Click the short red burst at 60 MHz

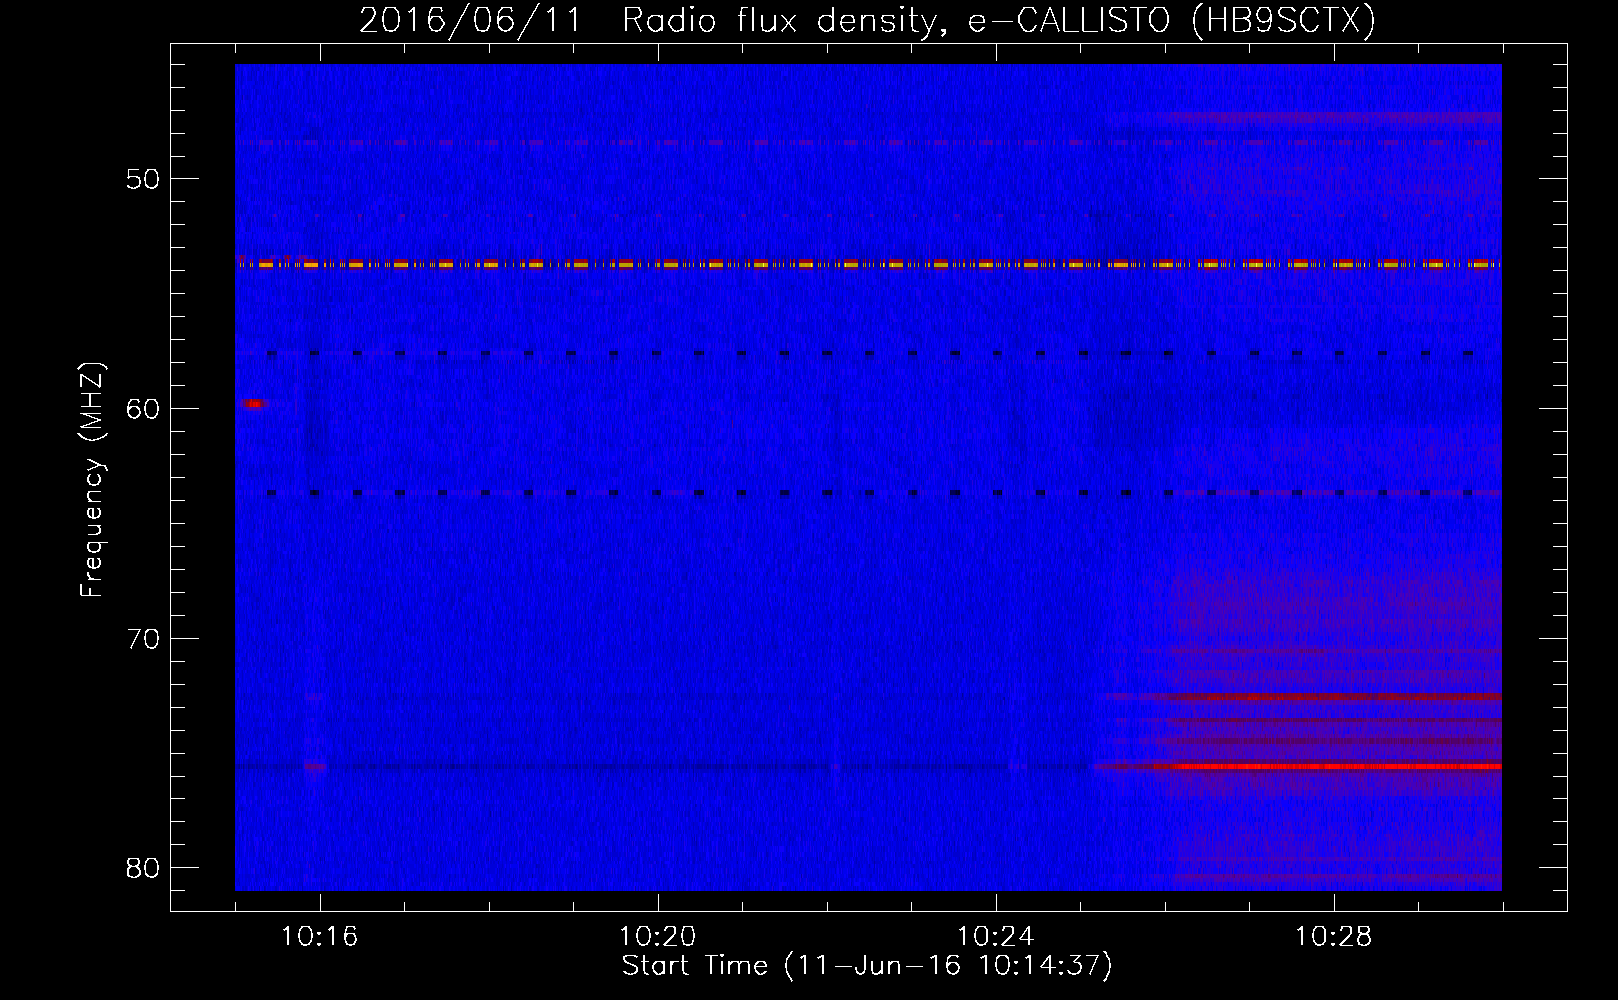tap(253, 404)
